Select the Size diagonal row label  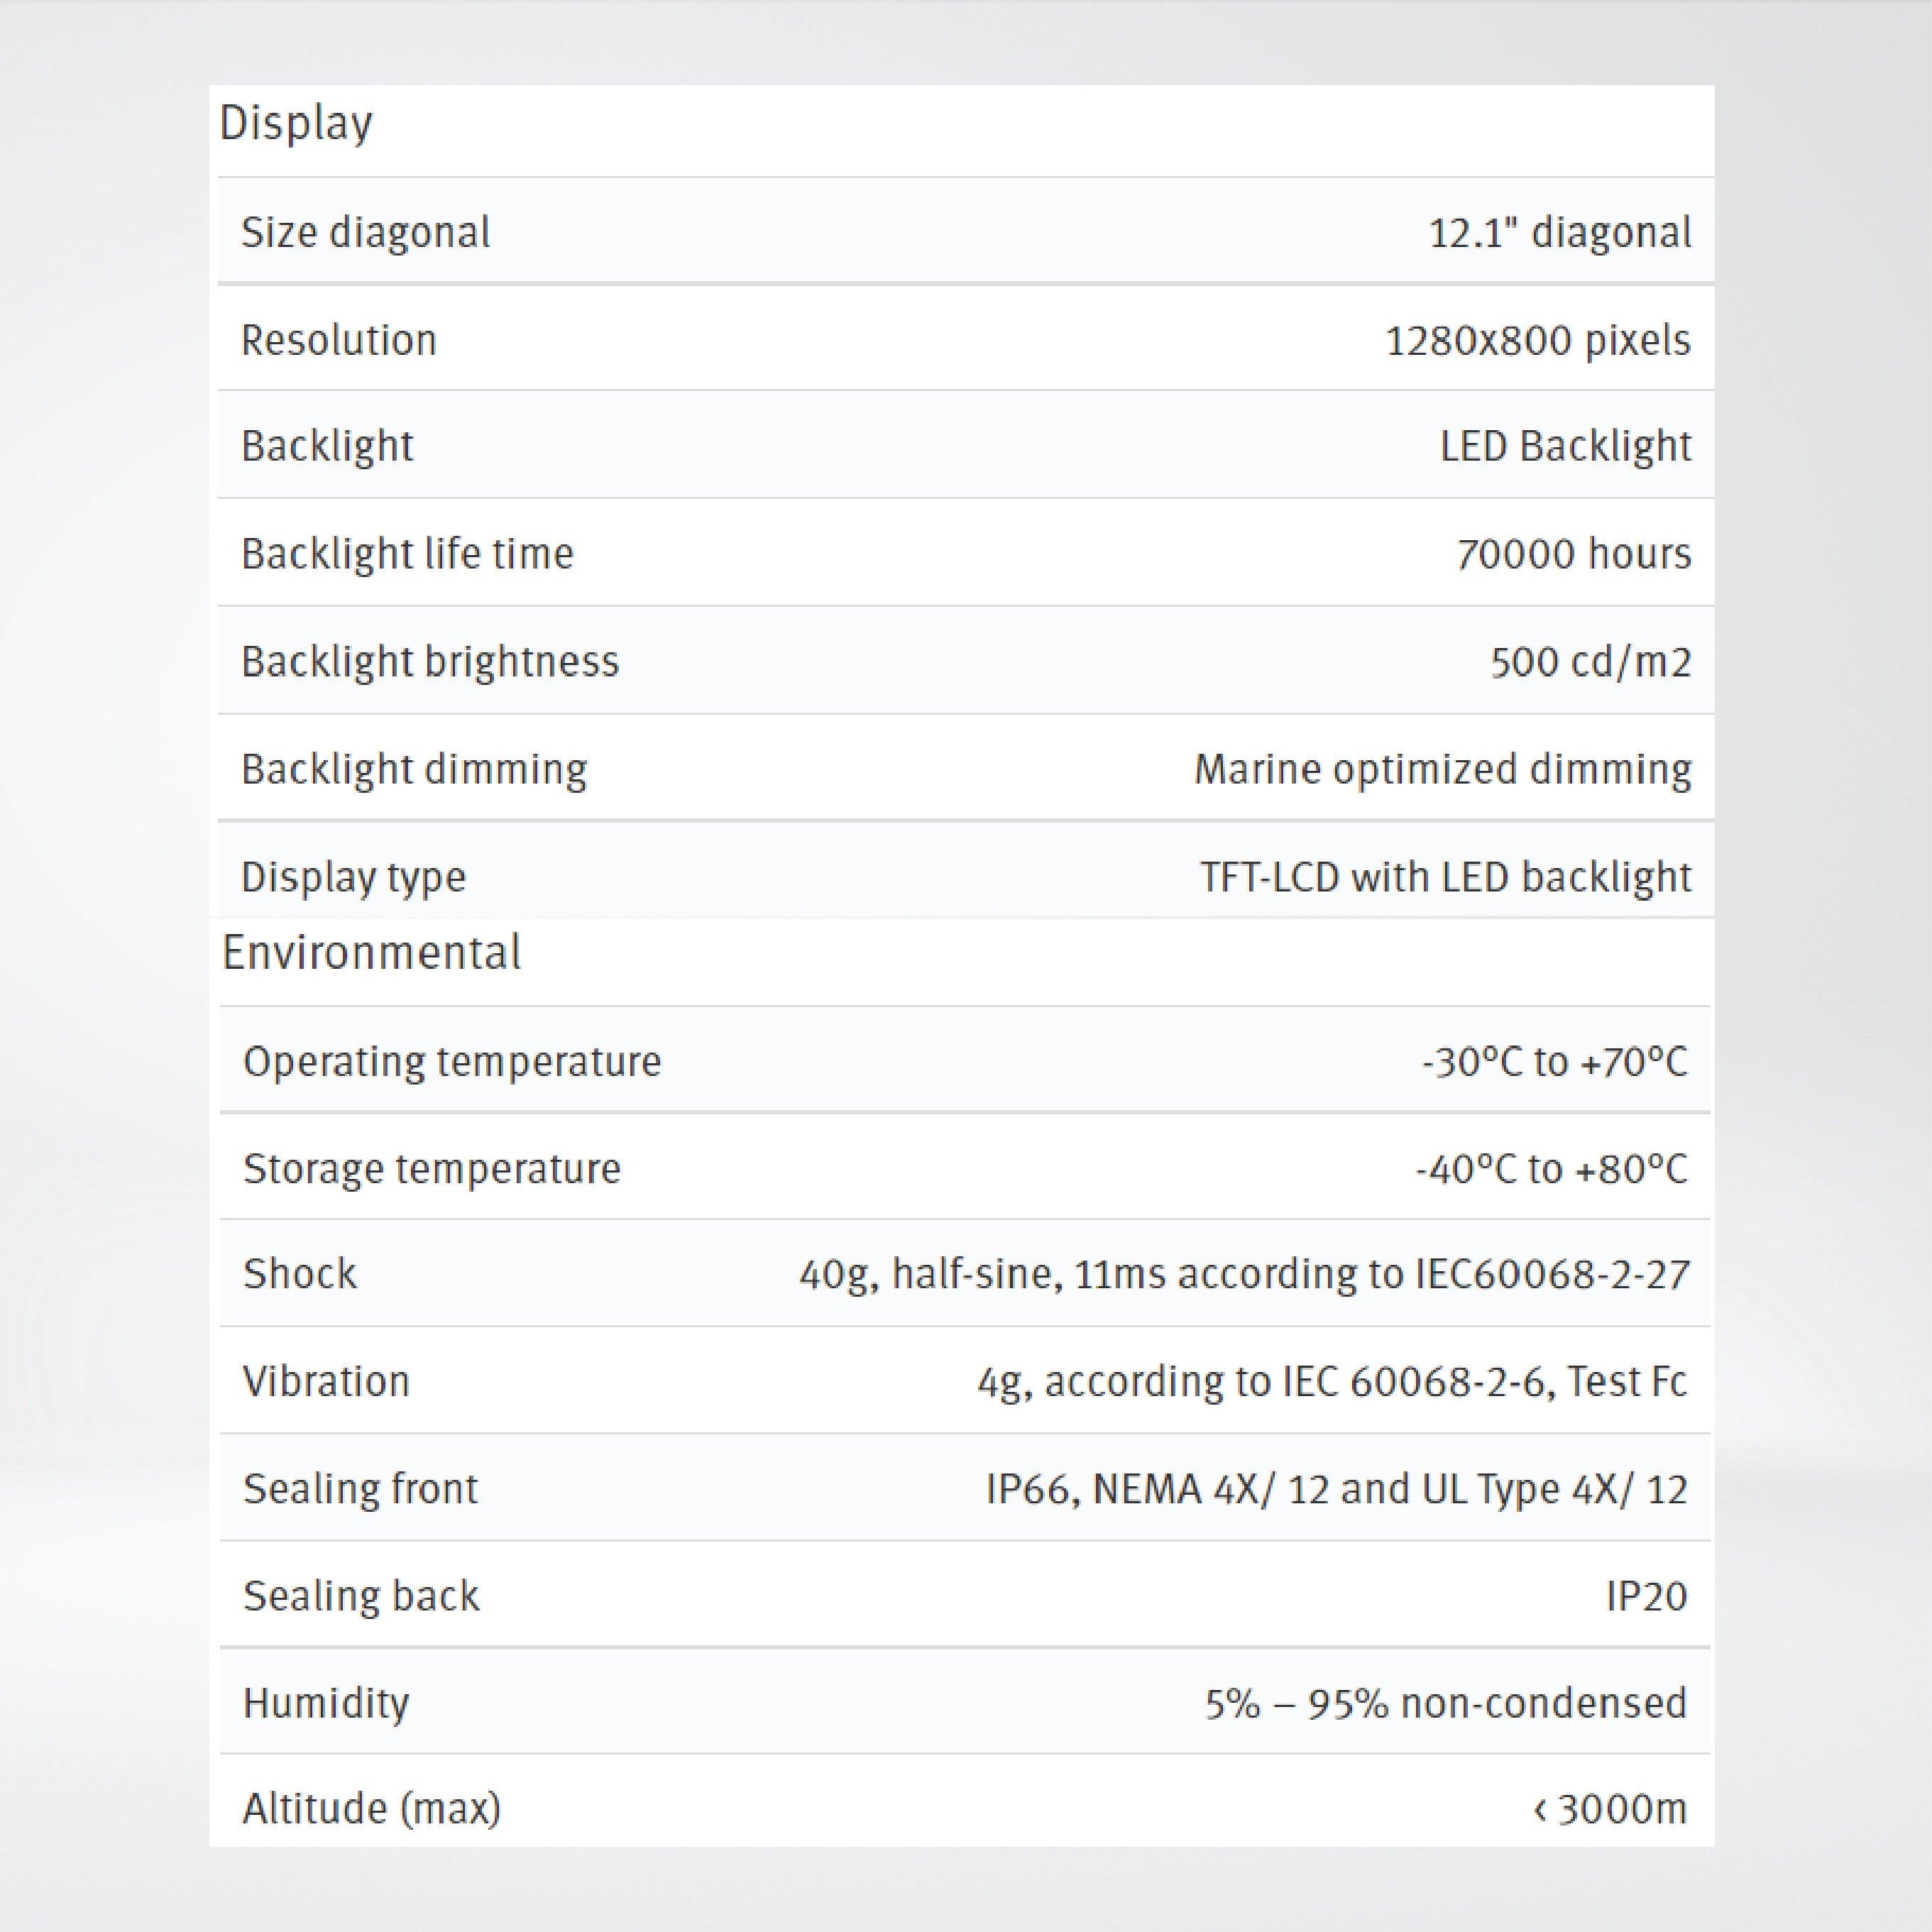click(365, 233)
